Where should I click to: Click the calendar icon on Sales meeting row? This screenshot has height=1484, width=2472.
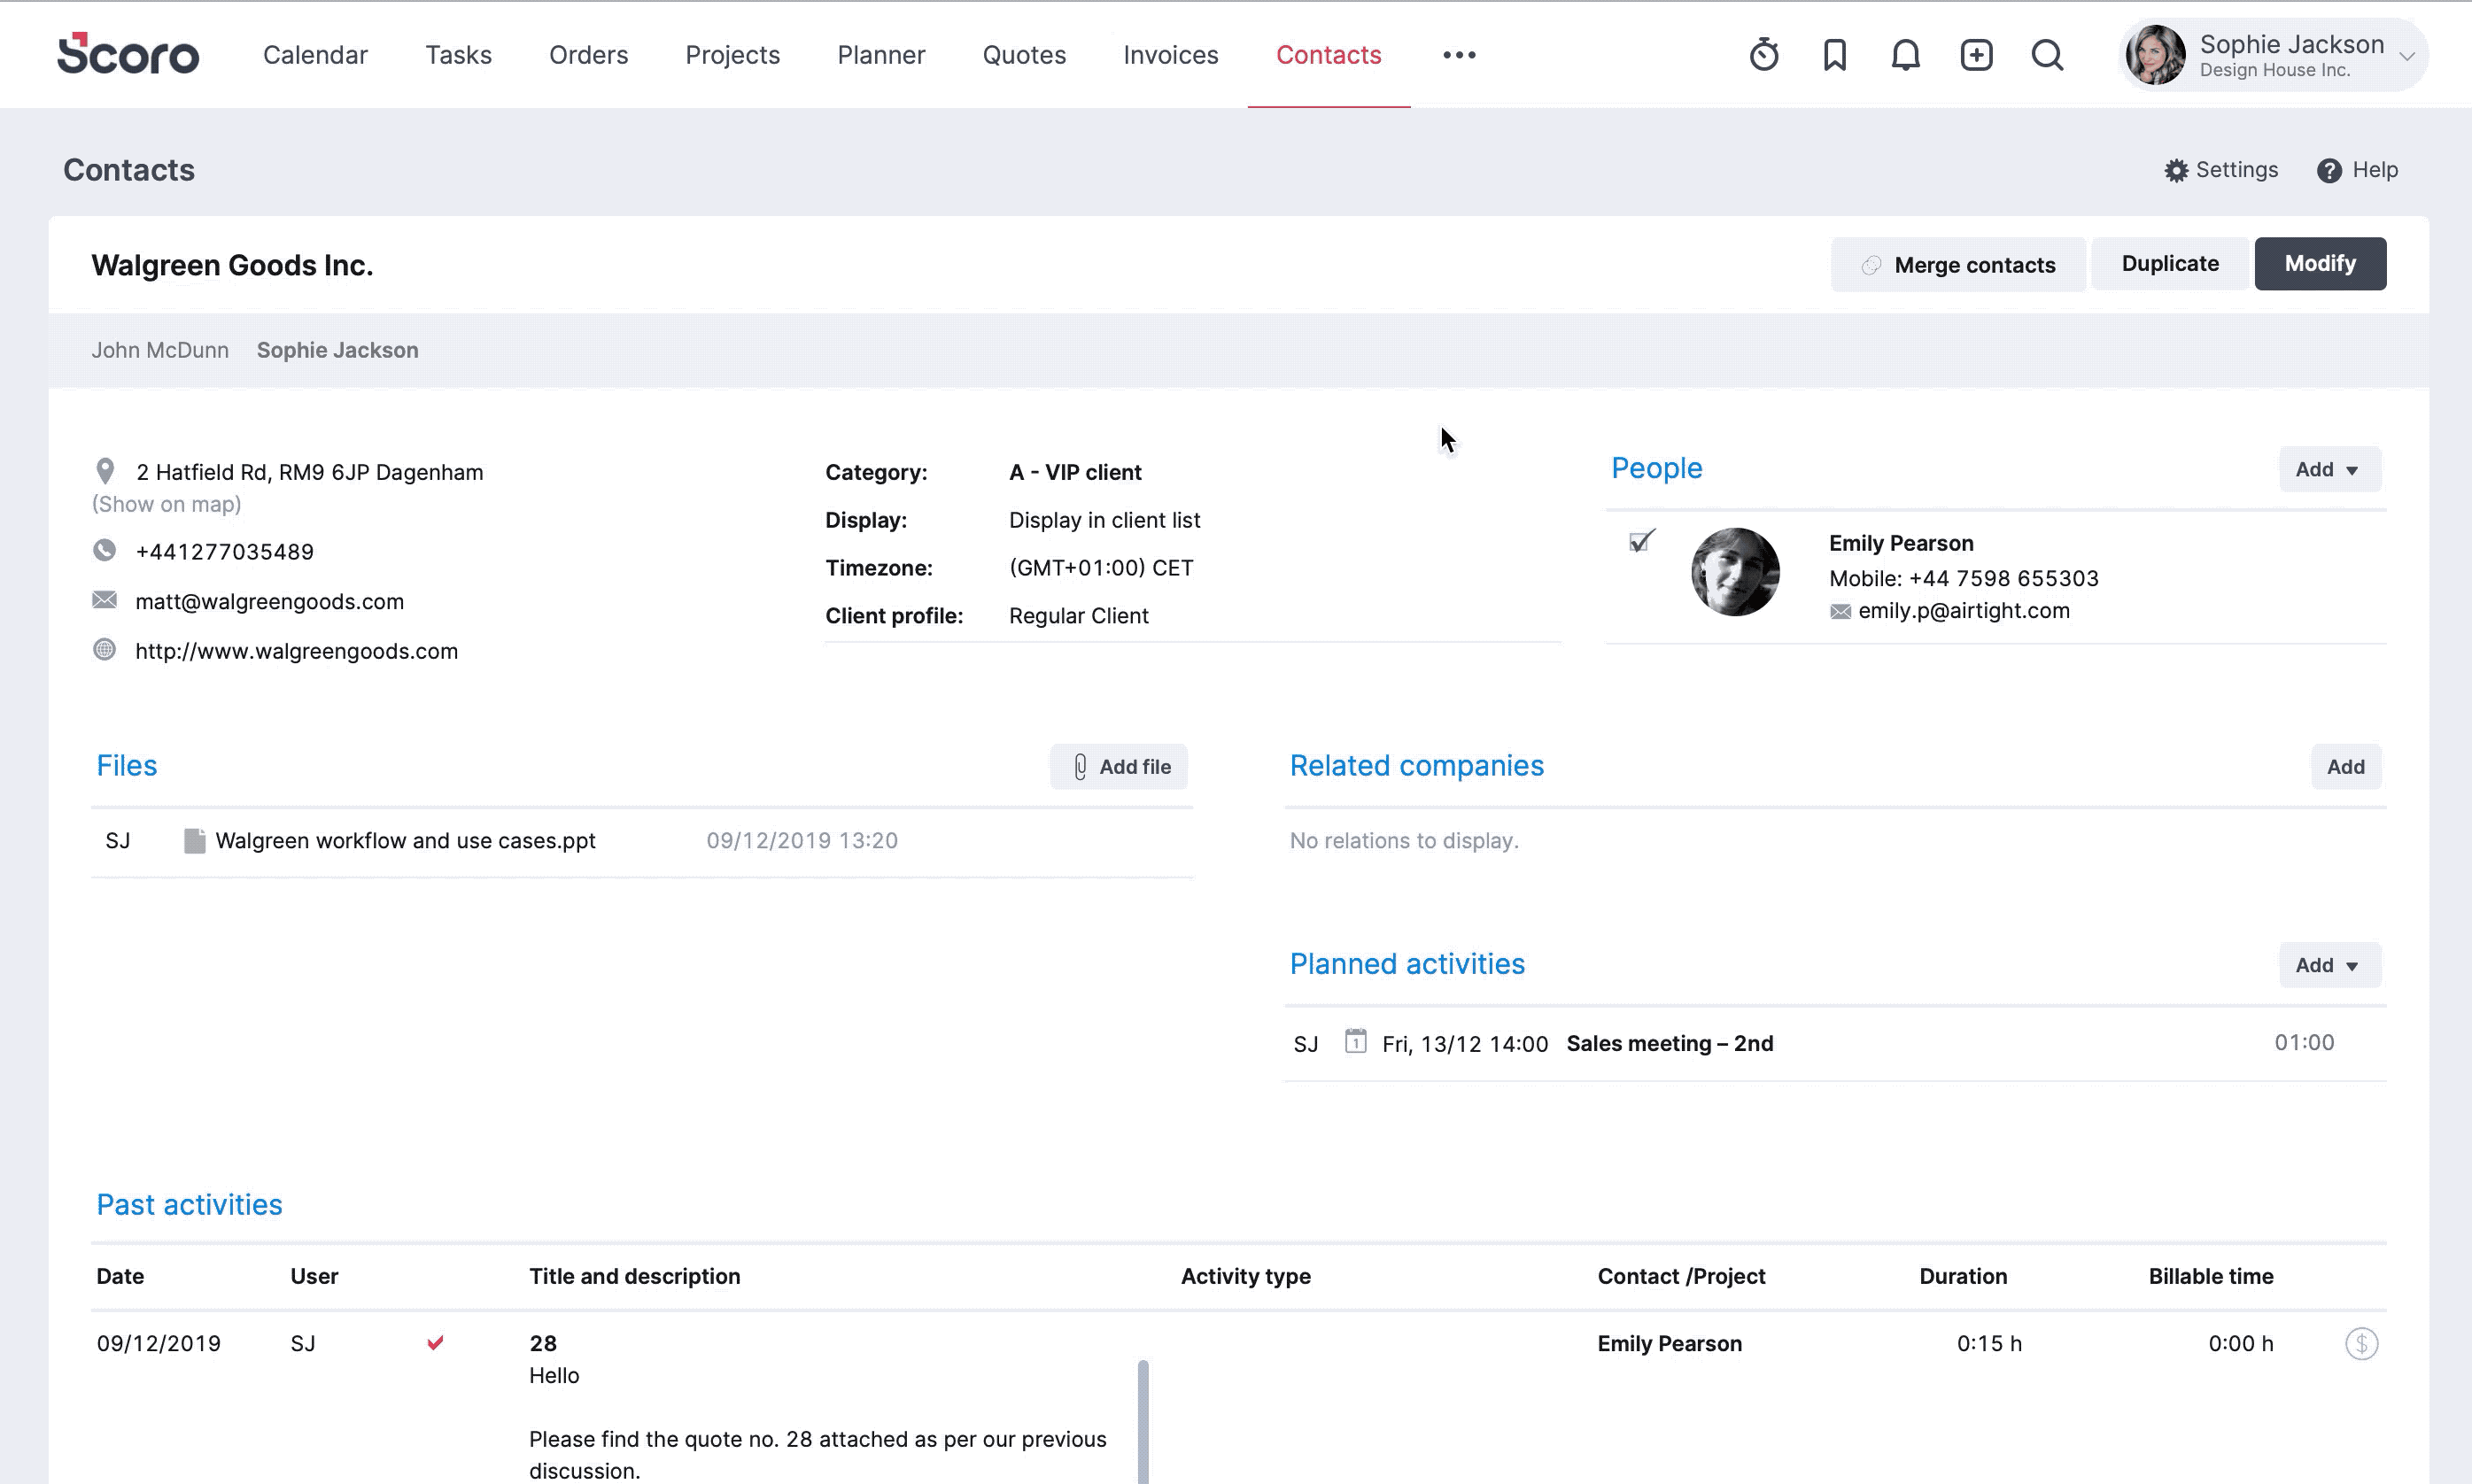point(1355,1041)
